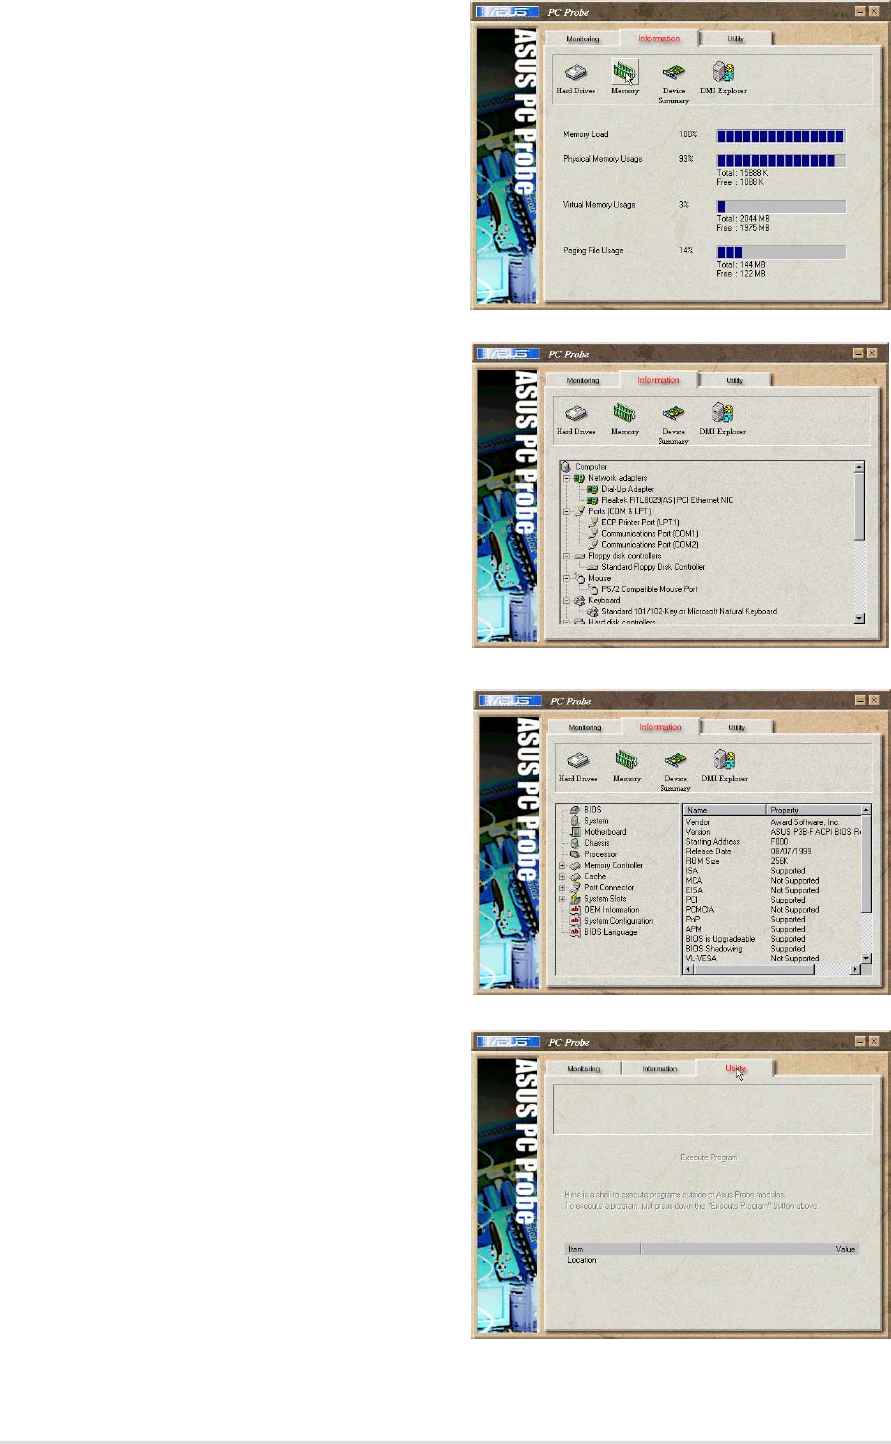Select the Chassis node in DMI tree
The width and height of the screenshot is (891, 1444).
(x=590, y=843)
